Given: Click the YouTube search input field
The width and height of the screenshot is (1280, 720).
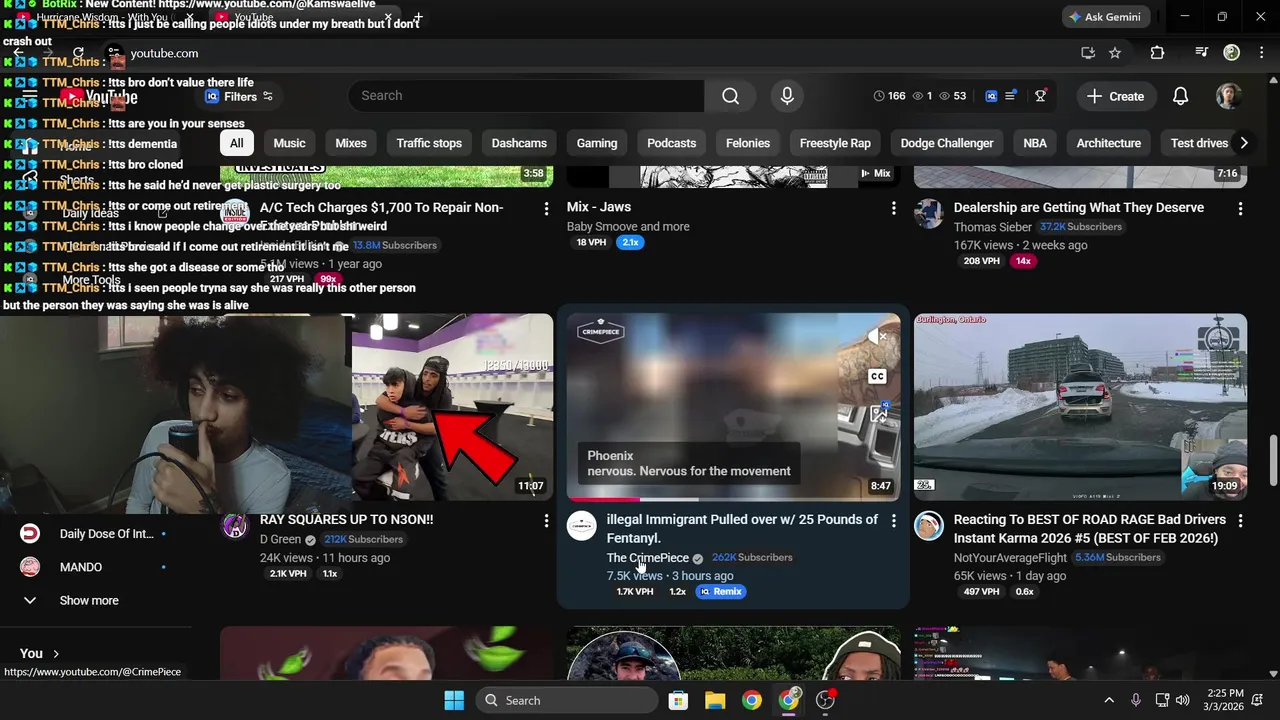Looking at the screenshot, I should pyautogui.click(x=526, y=96).
